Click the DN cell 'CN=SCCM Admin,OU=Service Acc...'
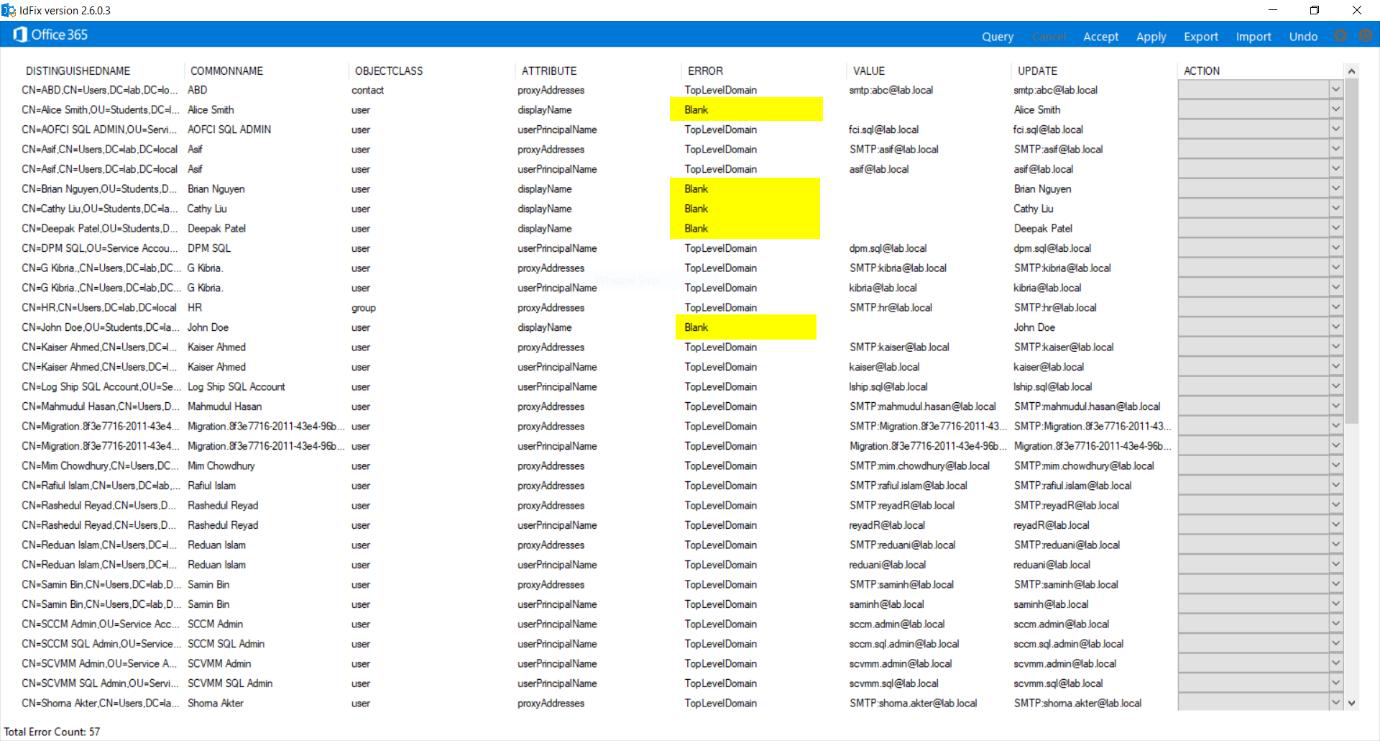 coord(100,624)
